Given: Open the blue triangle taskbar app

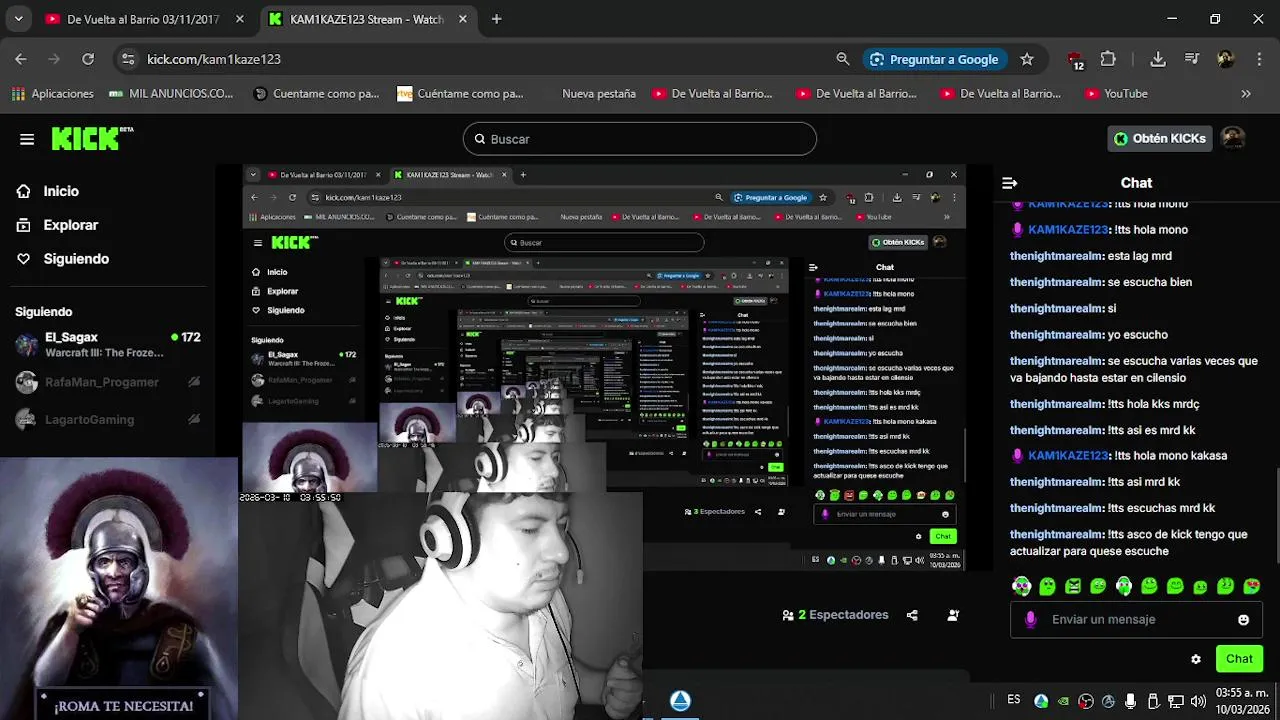Looking at the screenshot, I should pos(680,701).
